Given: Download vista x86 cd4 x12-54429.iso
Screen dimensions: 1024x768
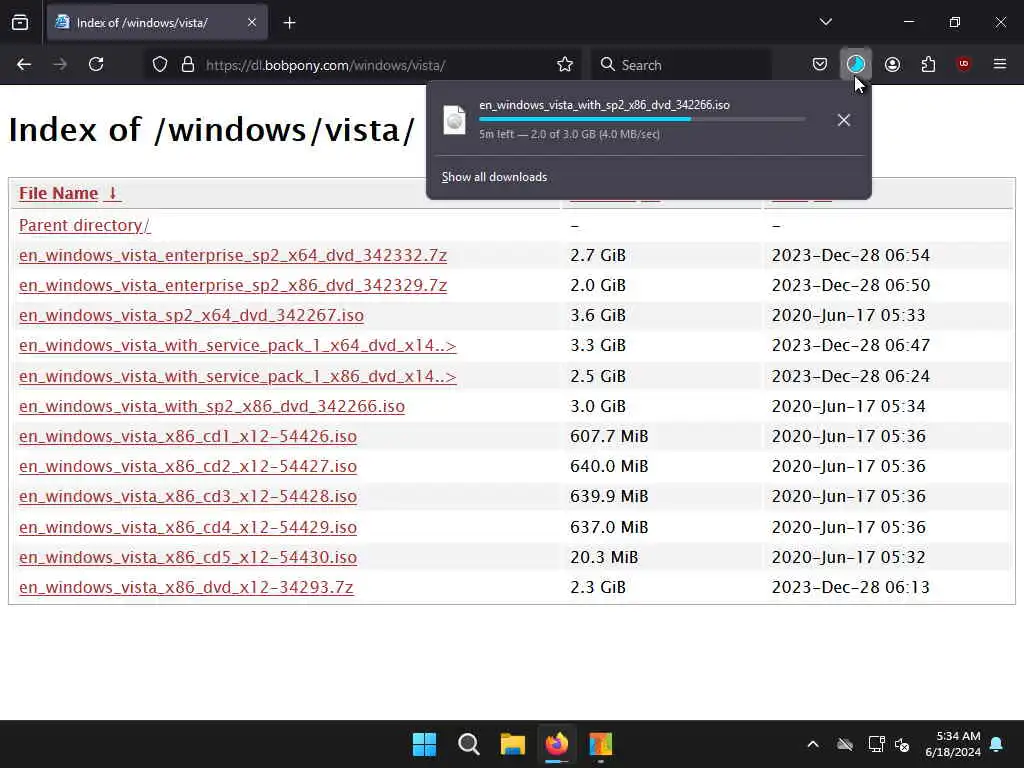Looking at the screenshot, I should (188, 527).
